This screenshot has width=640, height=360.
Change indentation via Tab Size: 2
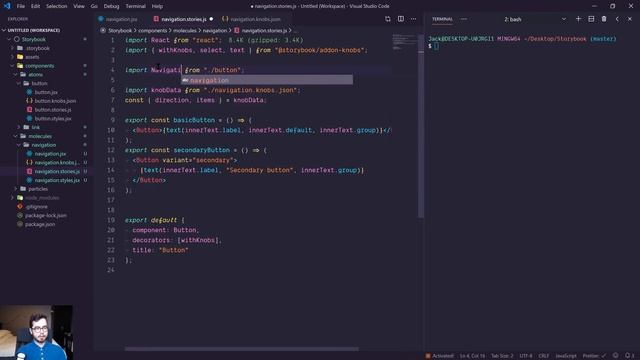pos(502,356)
